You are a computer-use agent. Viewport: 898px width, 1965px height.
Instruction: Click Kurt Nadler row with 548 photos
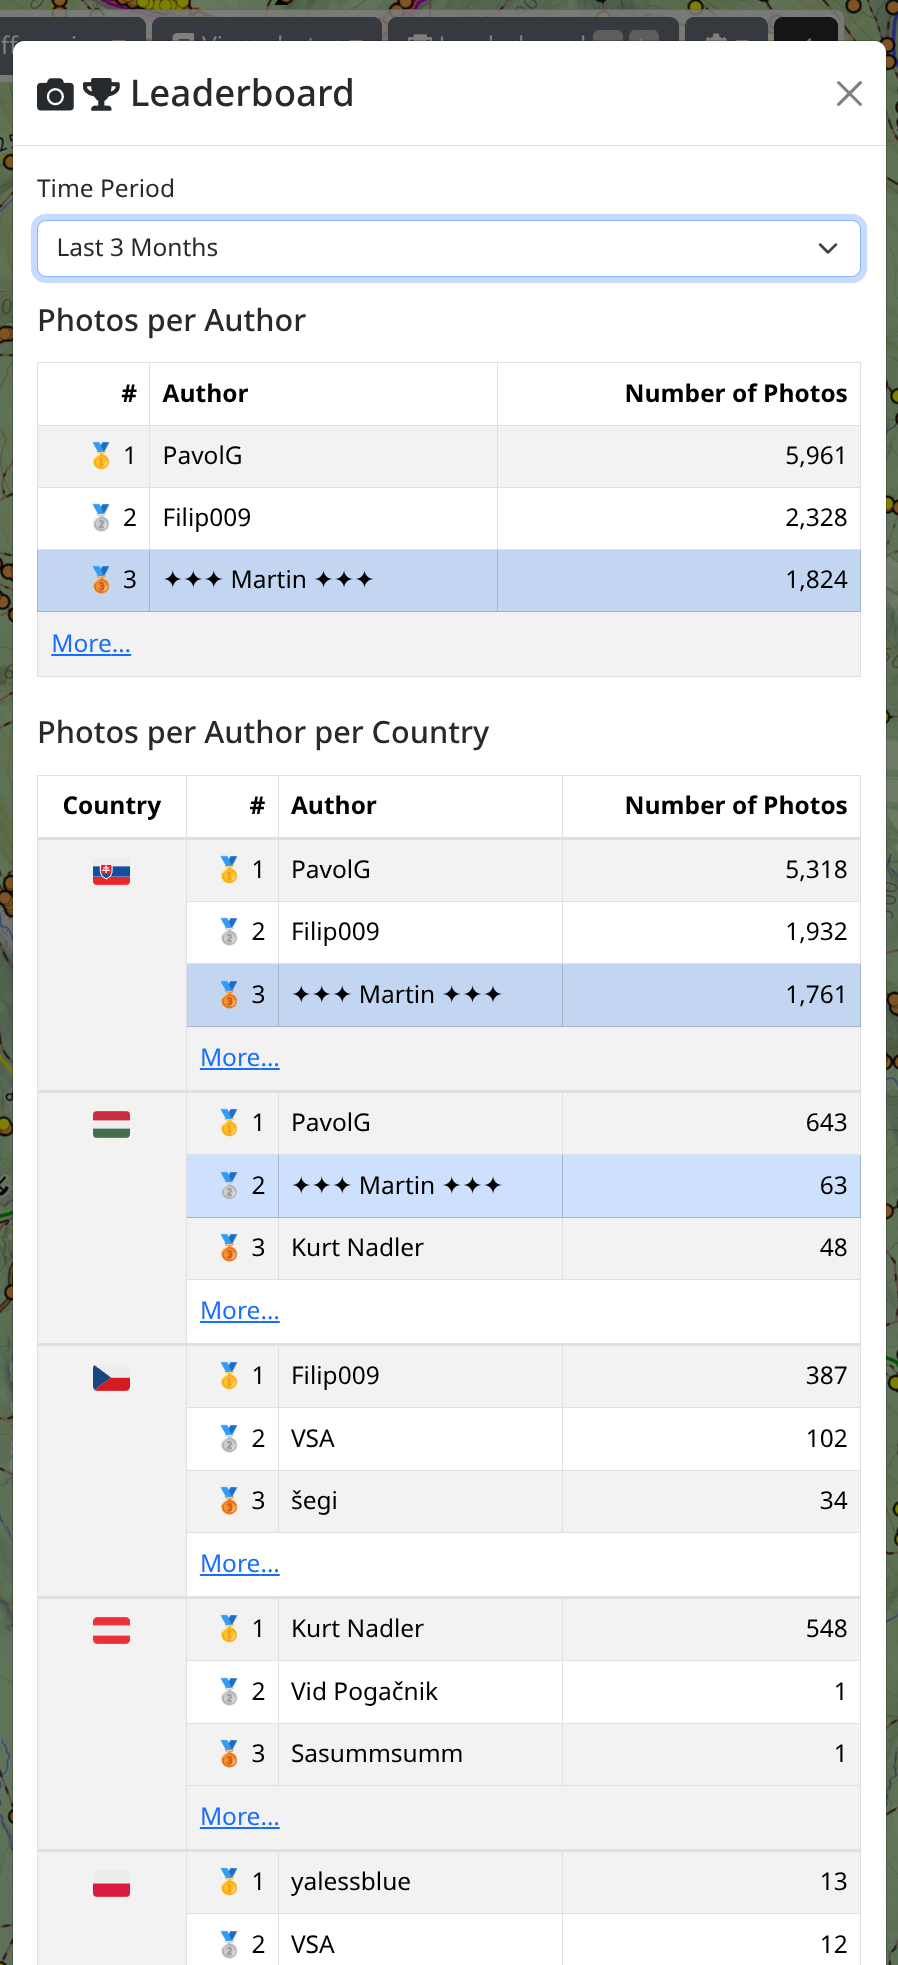tap(522, 1629)
